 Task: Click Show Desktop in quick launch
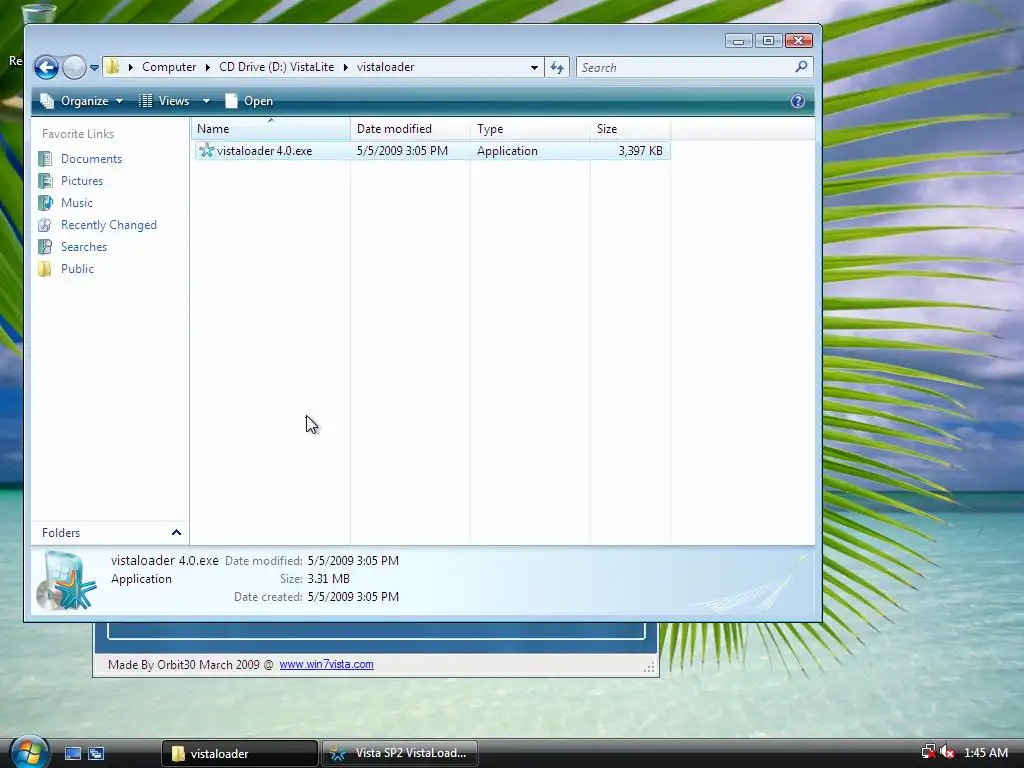[x=72, y=754]
